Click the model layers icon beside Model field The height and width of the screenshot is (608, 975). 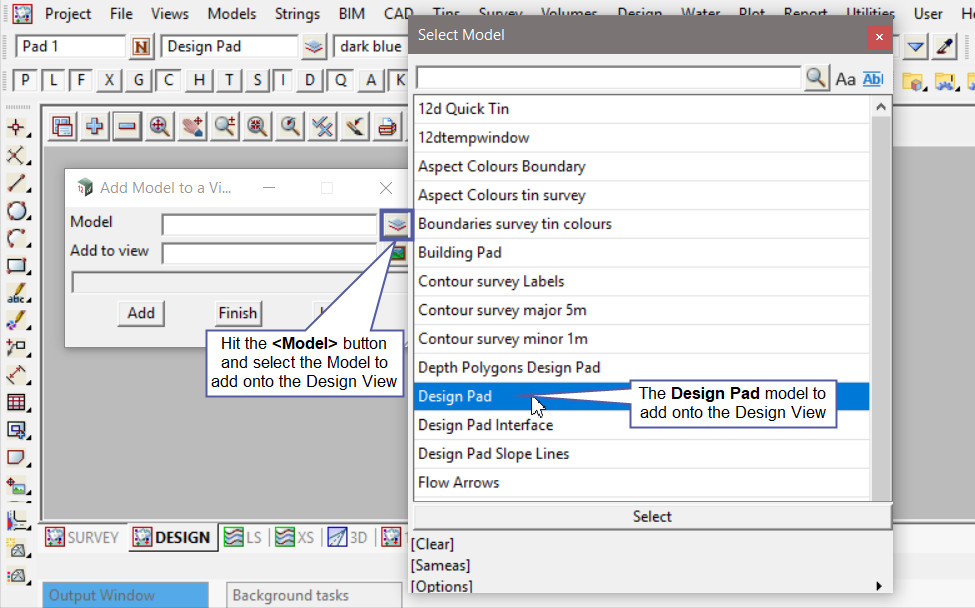(x=397, y=224)
